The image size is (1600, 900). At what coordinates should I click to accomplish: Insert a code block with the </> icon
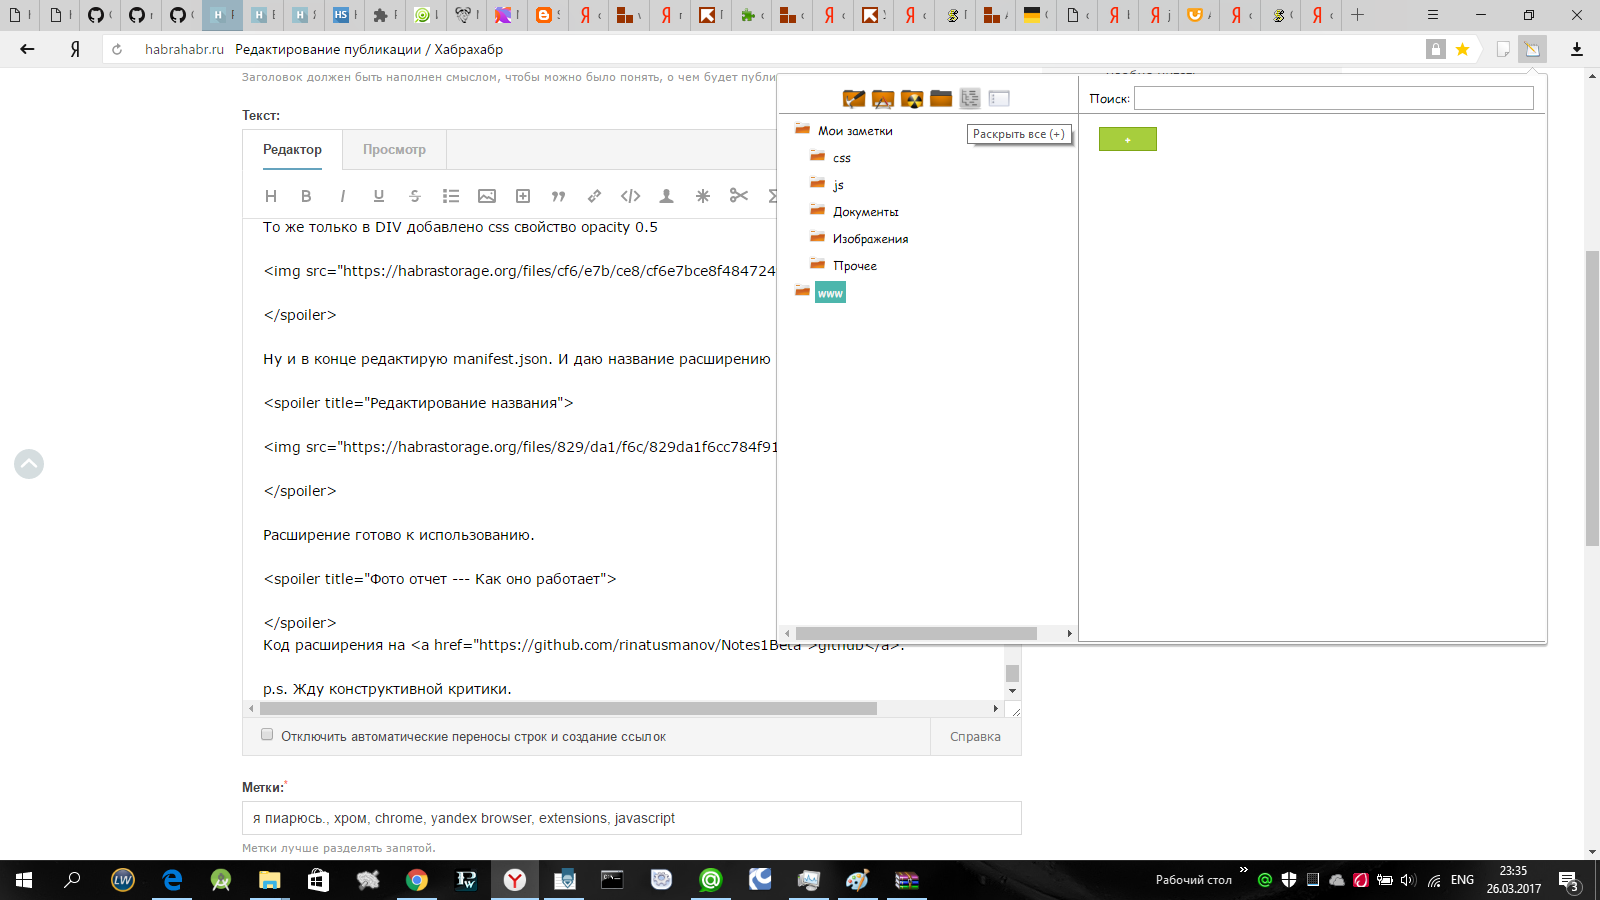630,196
